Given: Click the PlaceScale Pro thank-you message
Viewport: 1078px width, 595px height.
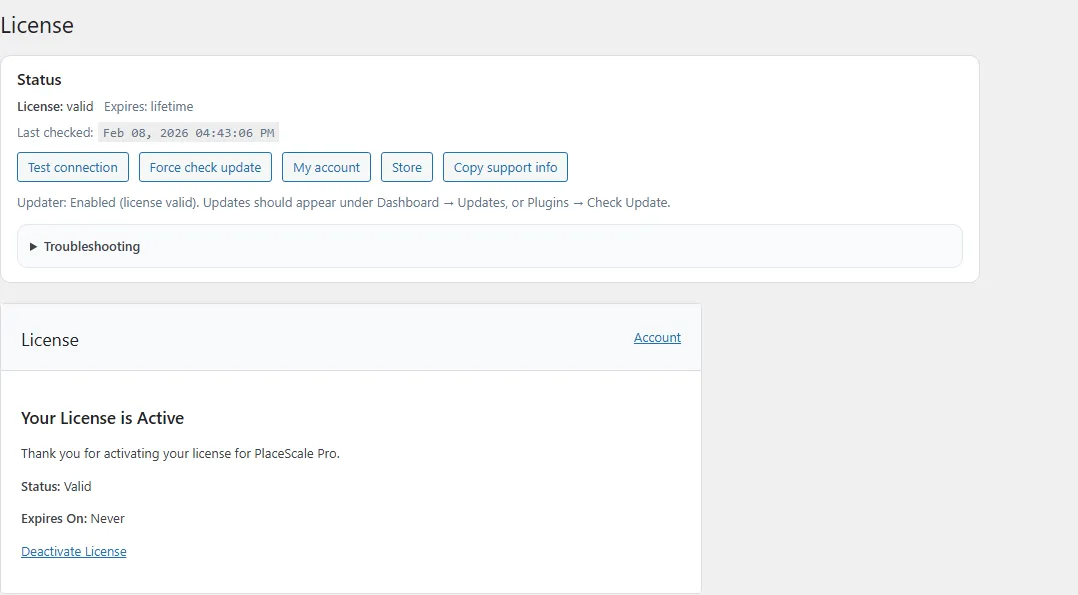Looking at the screenshot, I should tap(180, 454).
